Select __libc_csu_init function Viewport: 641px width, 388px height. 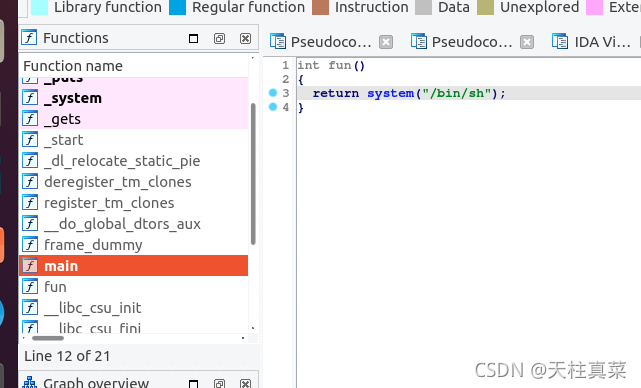click(x=134, y=308)
